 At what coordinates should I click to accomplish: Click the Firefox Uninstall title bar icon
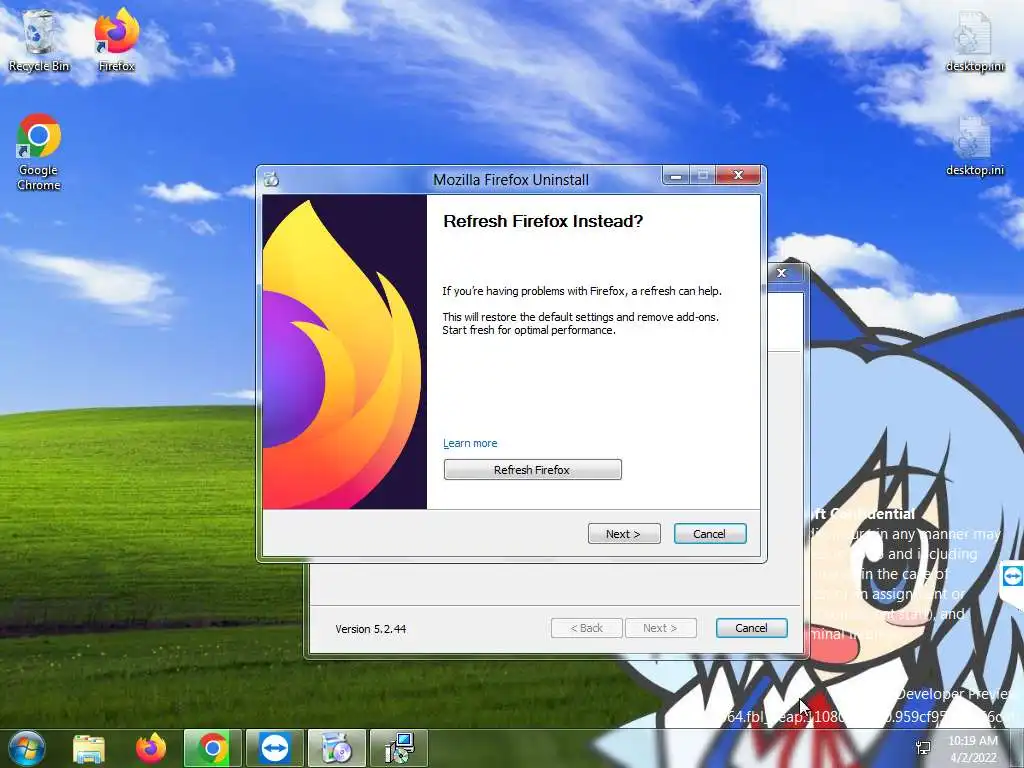click(272, 179)
